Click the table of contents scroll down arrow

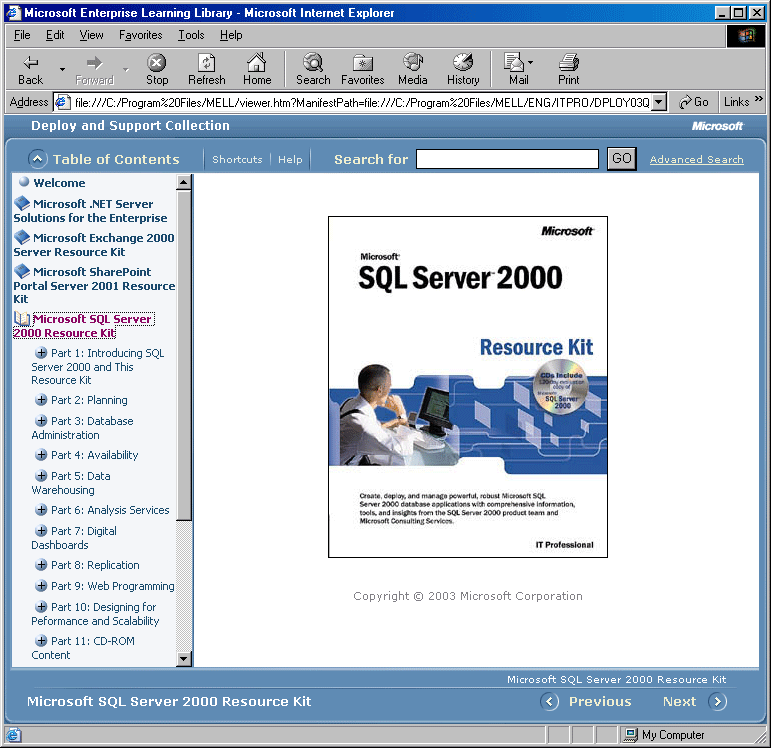183,658
